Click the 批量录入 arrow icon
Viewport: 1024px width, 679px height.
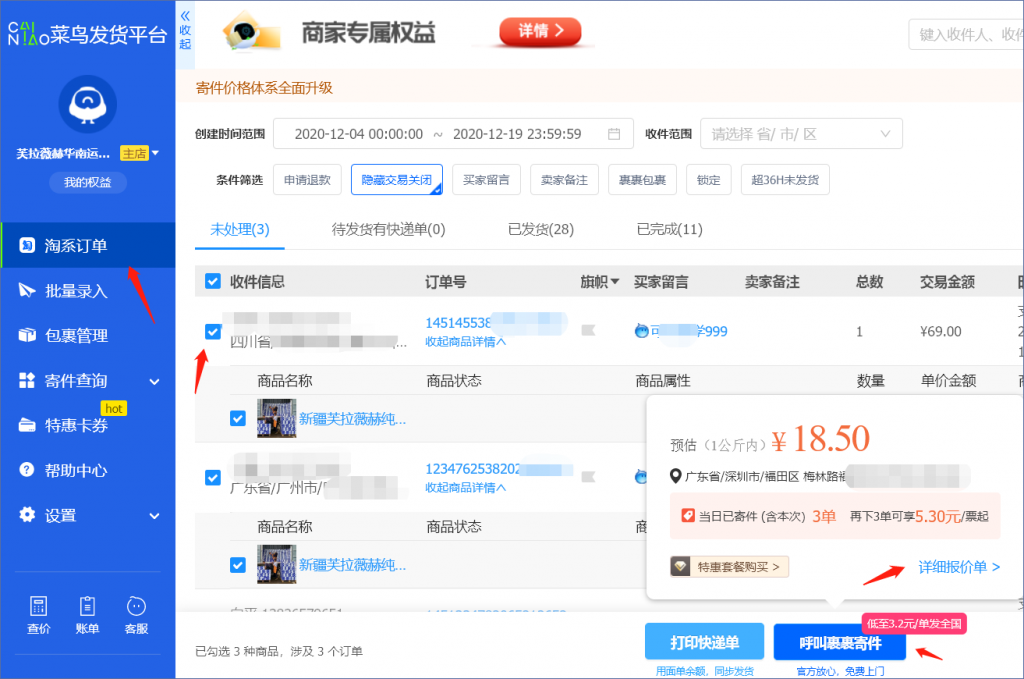click(27, 291)
